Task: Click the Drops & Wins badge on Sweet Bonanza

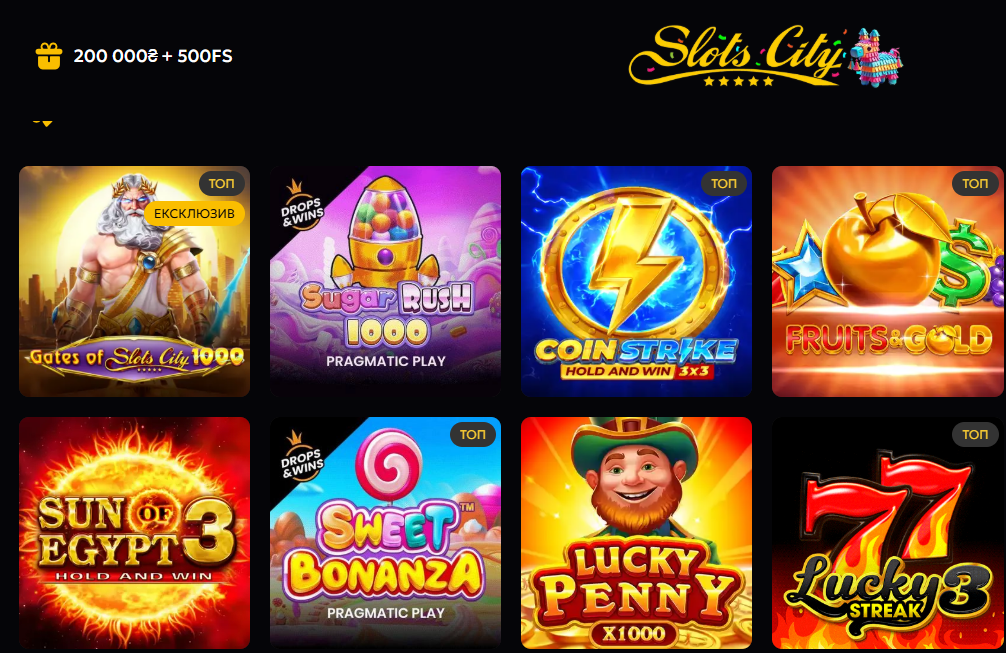Action: [x=301, y=455]
